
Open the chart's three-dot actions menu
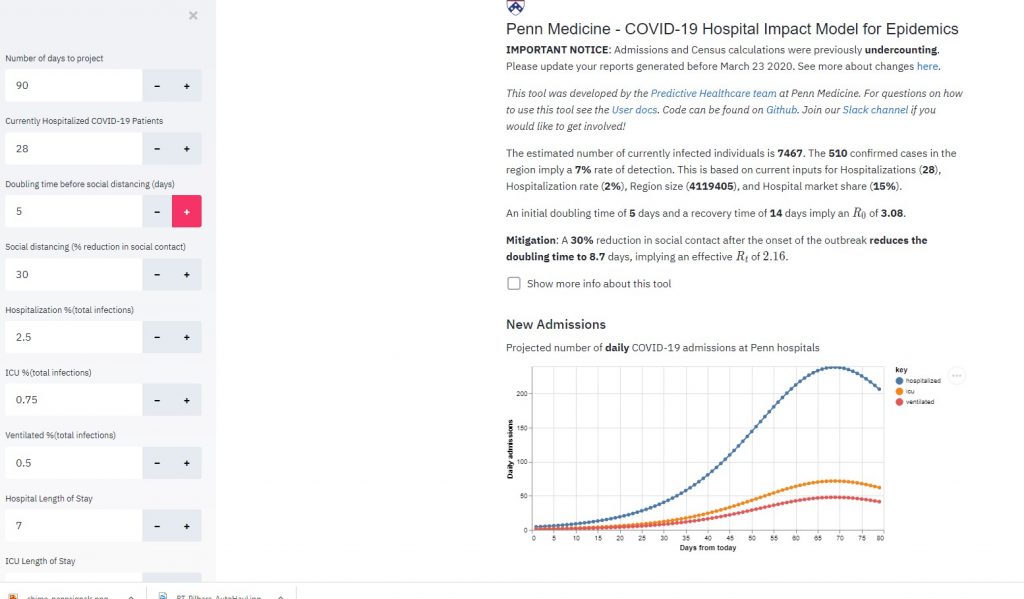pos(956,376)
